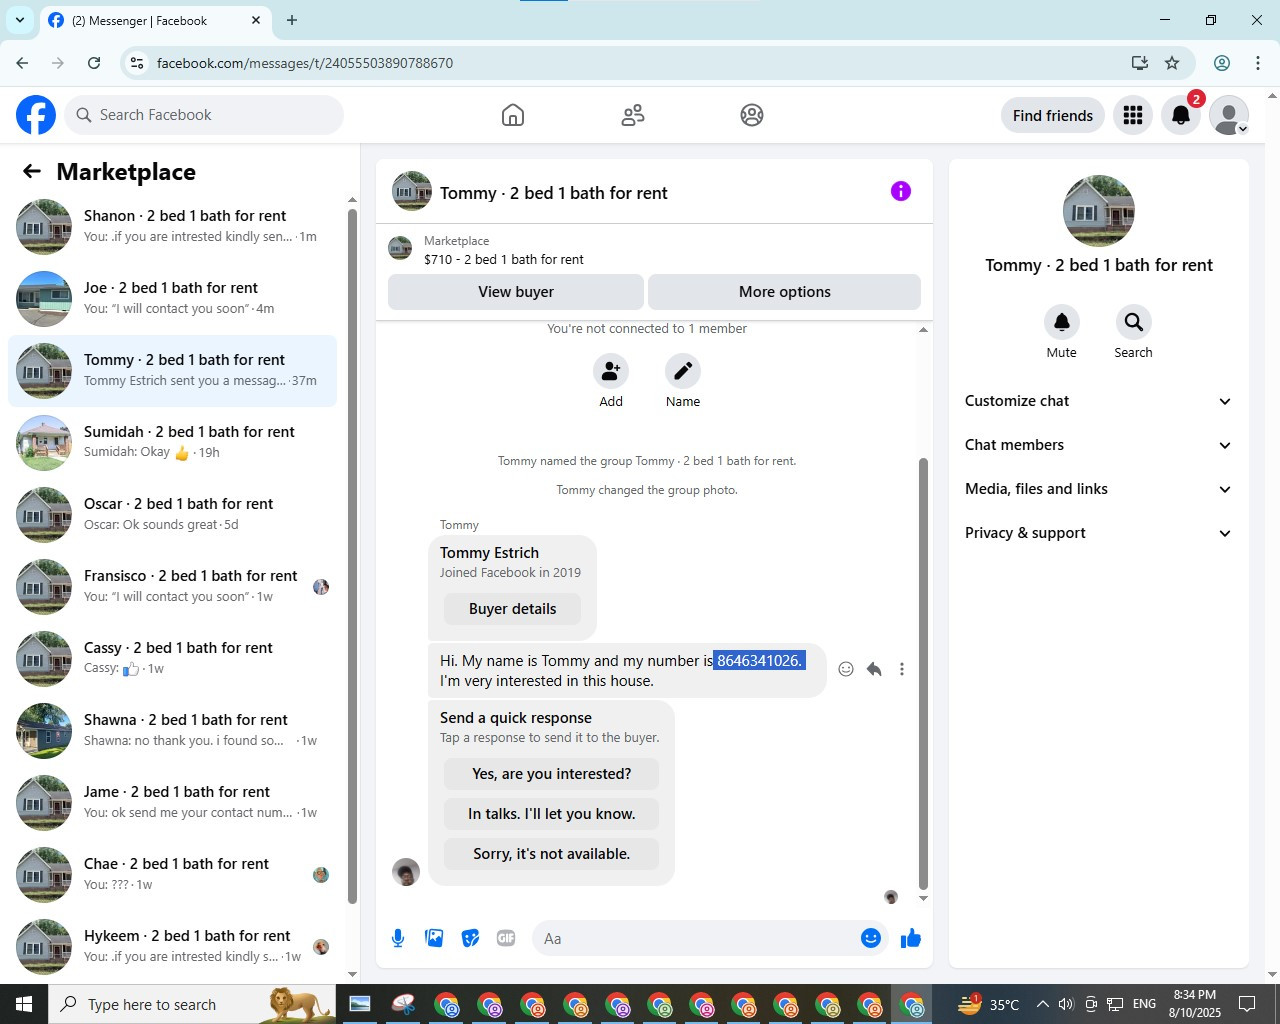Click the chat messages scrollbar
1280x1024 pixels.
pos(923,672)
